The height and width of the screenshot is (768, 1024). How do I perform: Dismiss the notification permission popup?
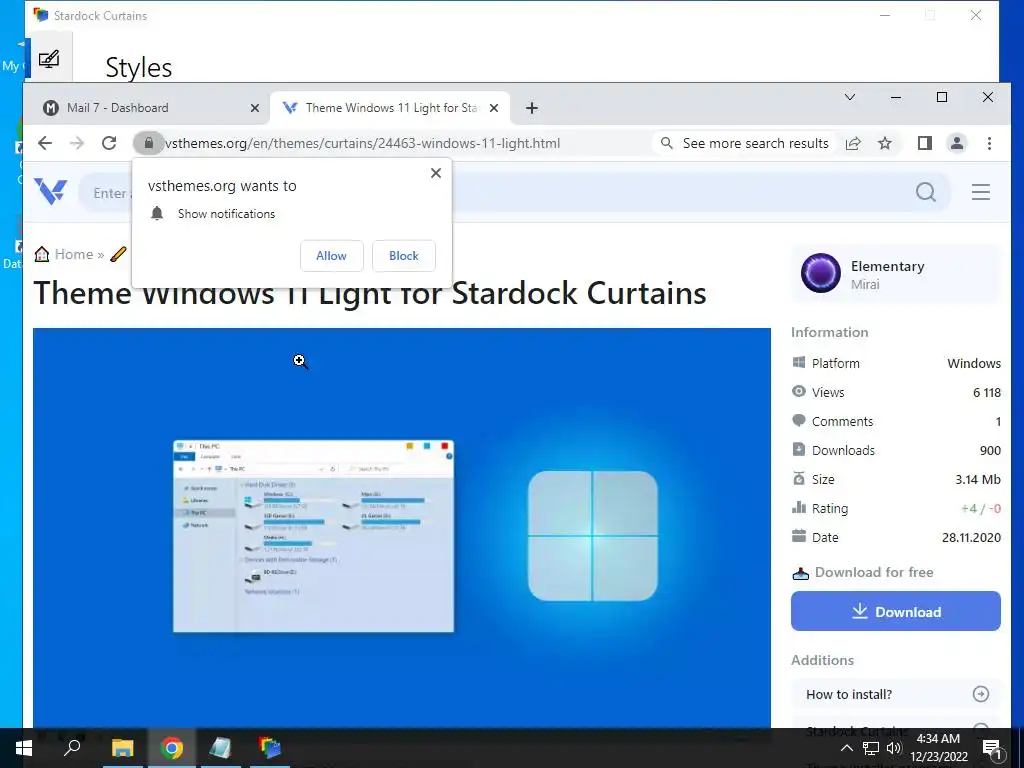436,173
